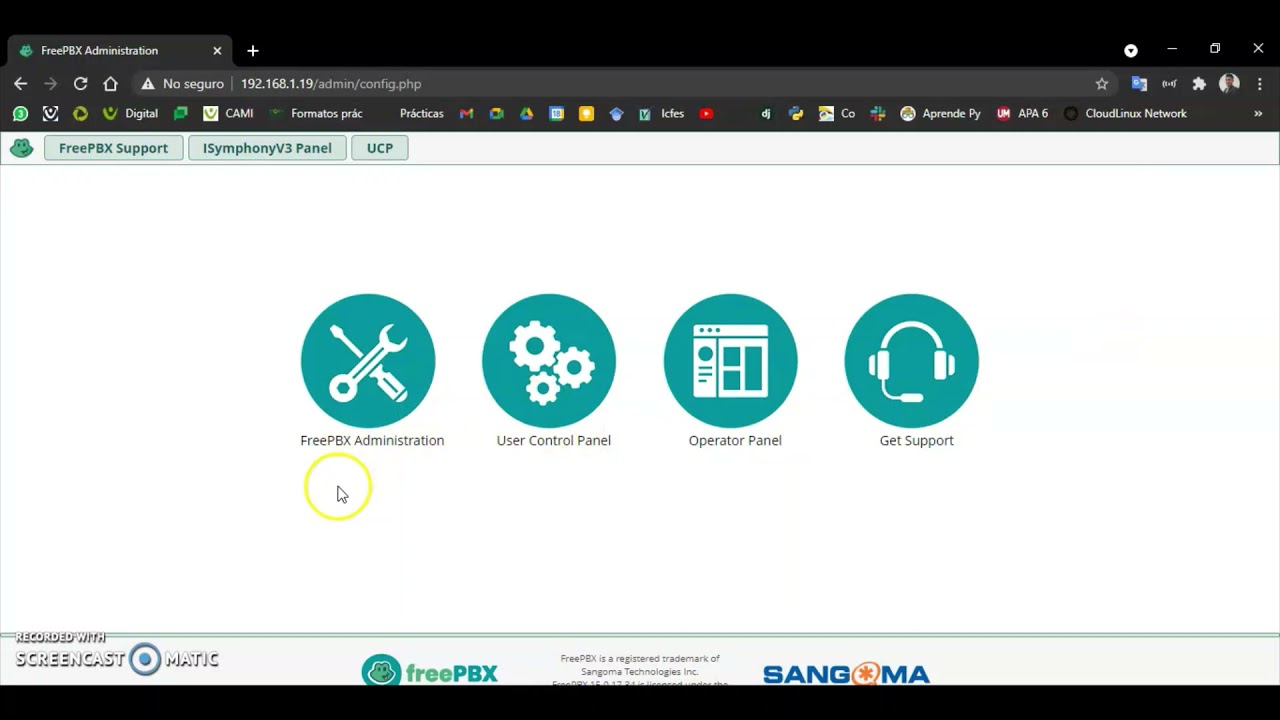Click the FreePBX Administration text label
The height and width of the screenshot is (720, 1280).
click(372, 440)
